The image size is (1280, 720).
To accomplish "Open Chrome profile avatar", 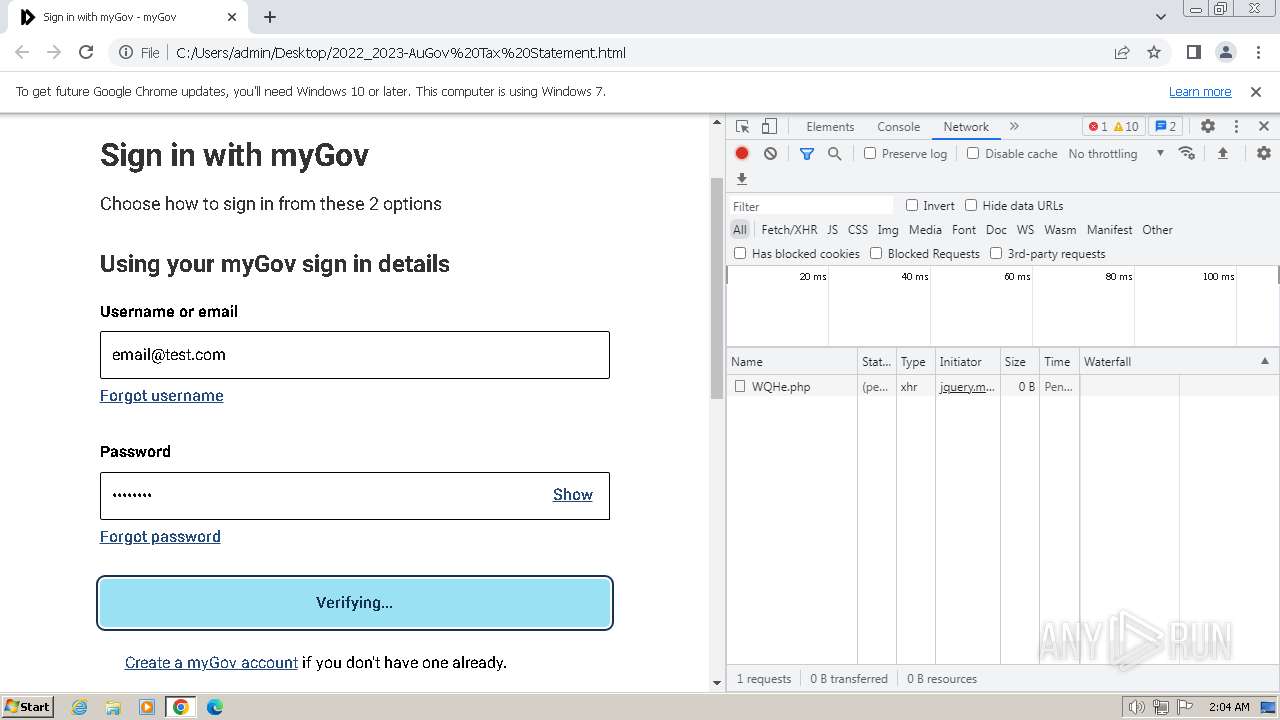I will [1225, 52].
